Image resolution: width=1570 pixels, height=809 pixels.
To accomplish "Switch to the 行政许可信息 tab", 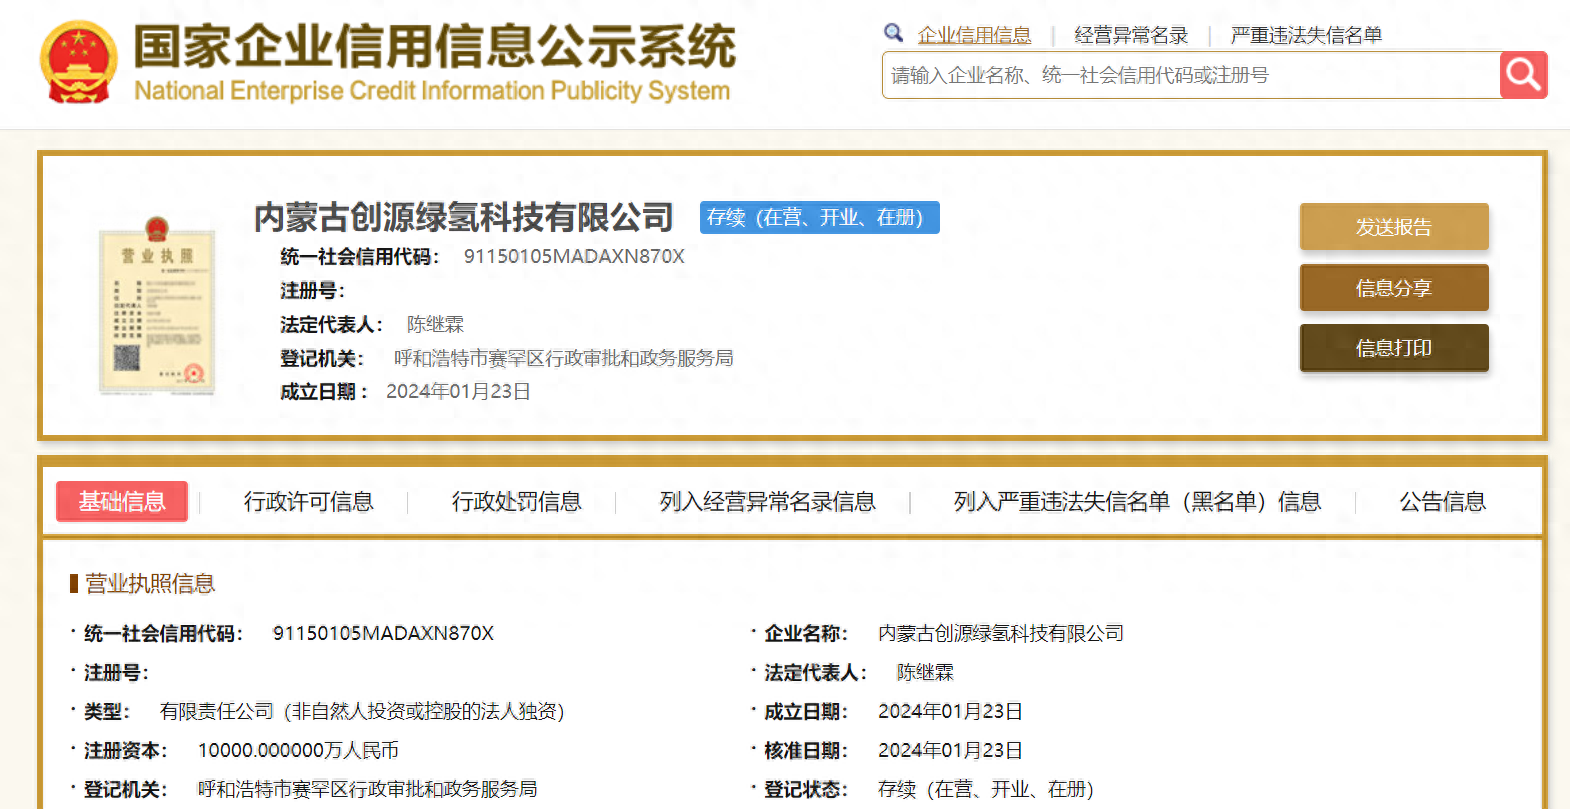I will pos(309,501).
